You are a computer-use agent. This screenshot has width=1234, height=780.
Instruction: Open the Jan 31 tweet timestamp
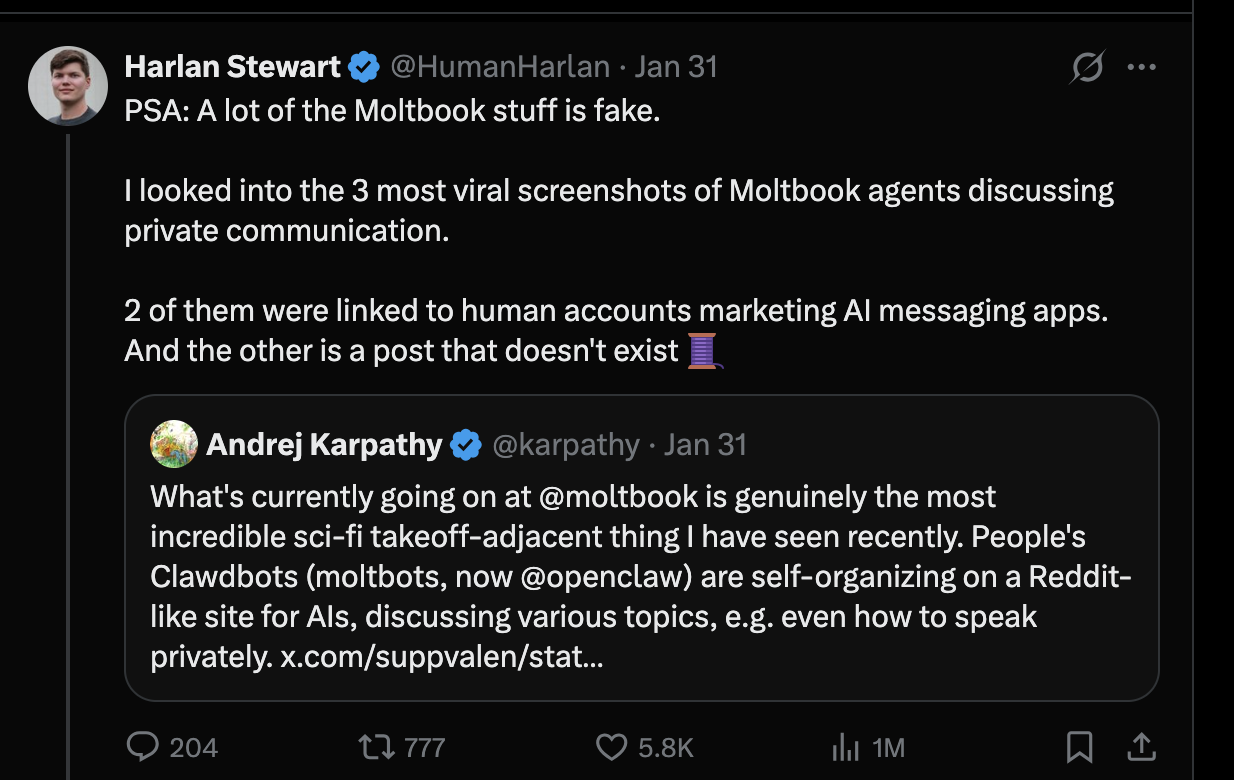[x=676, y=67]
